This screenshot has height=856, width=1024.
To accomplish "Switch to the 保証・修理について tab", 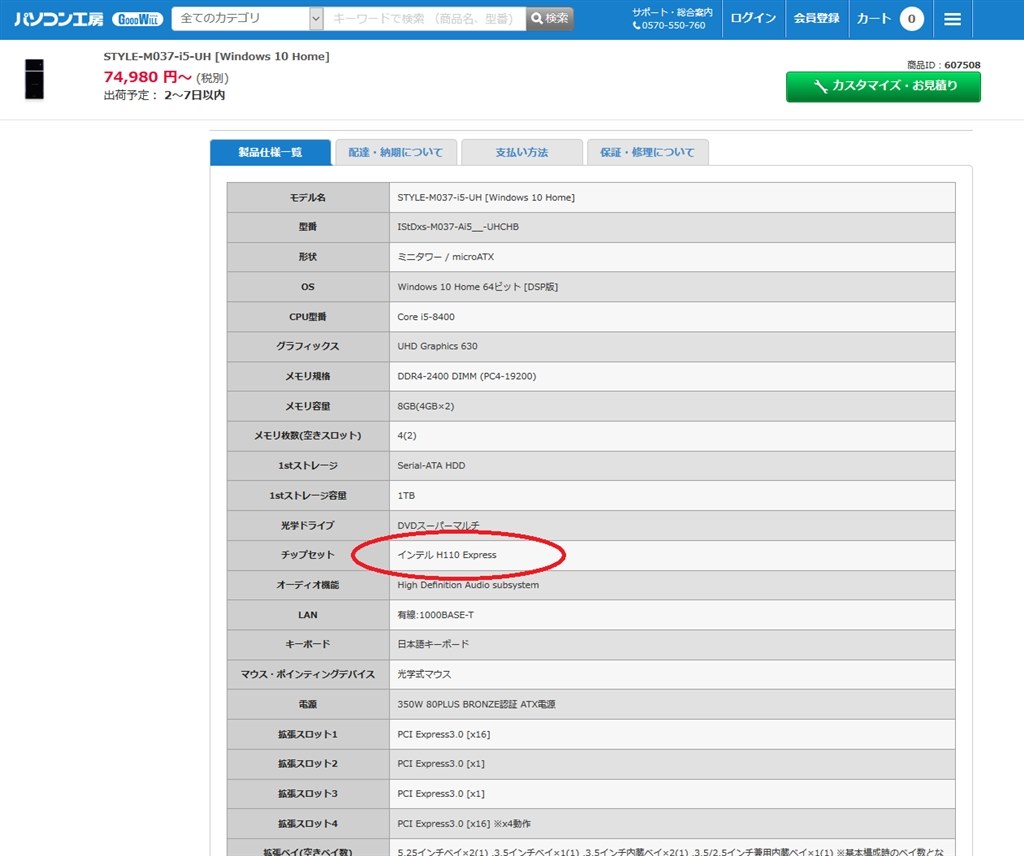I will tap(647, 152).
